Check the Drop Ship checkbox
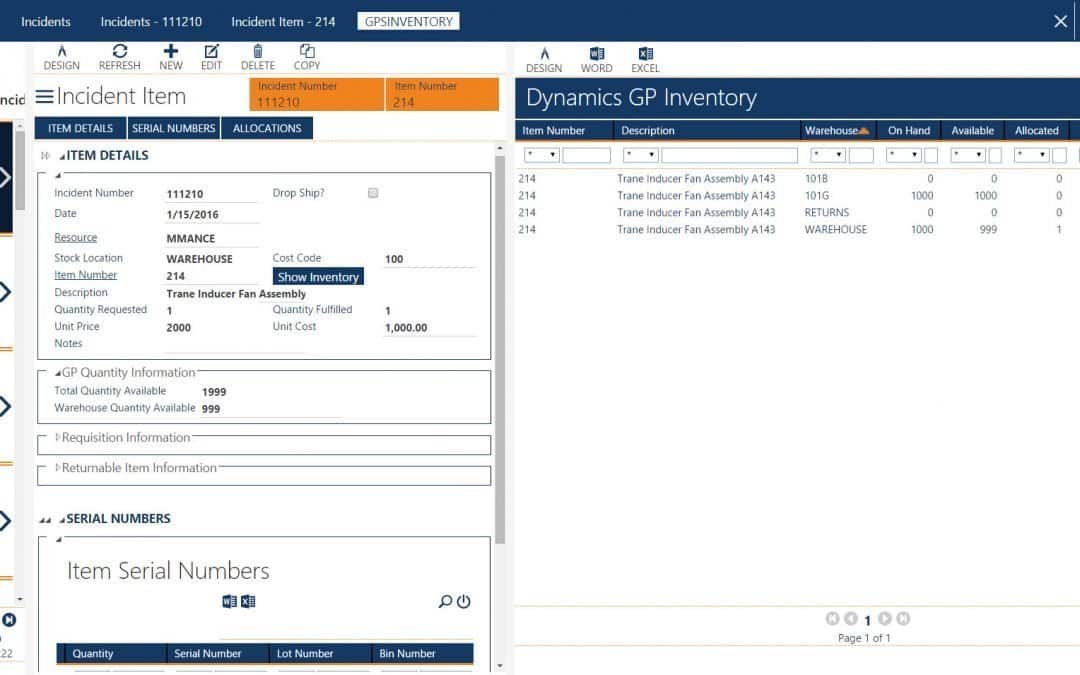The height and width of the screenshot is (675, 1080). 373,192
